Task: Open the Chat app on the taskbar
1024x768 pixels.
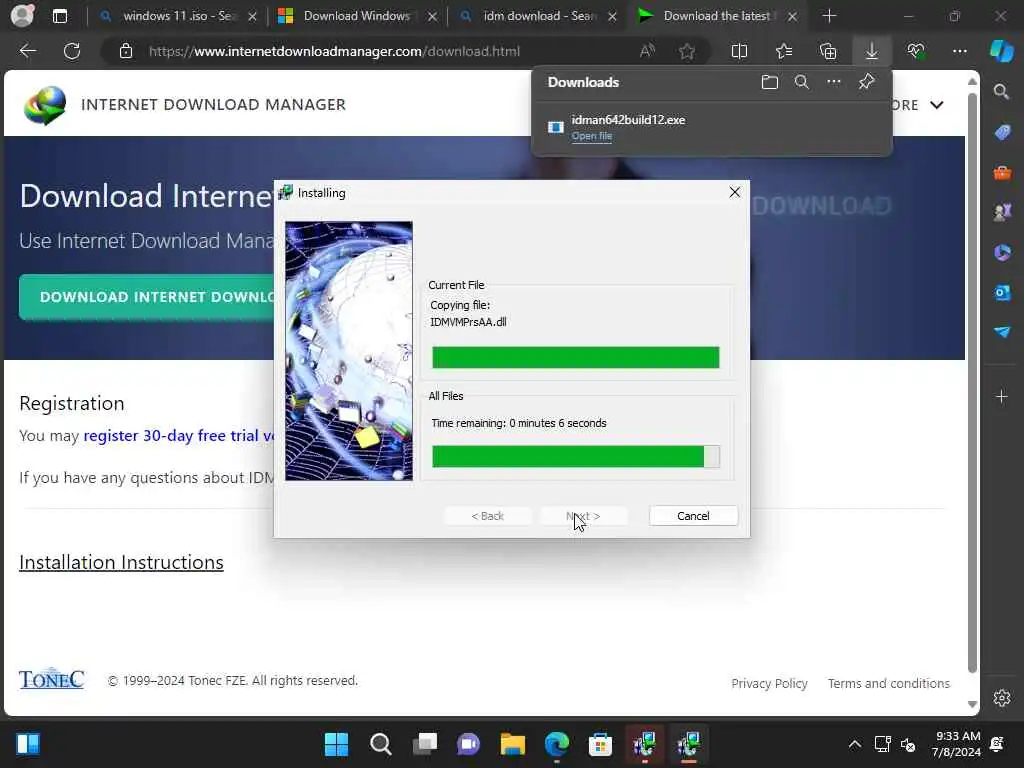Action: click(468, 744)
